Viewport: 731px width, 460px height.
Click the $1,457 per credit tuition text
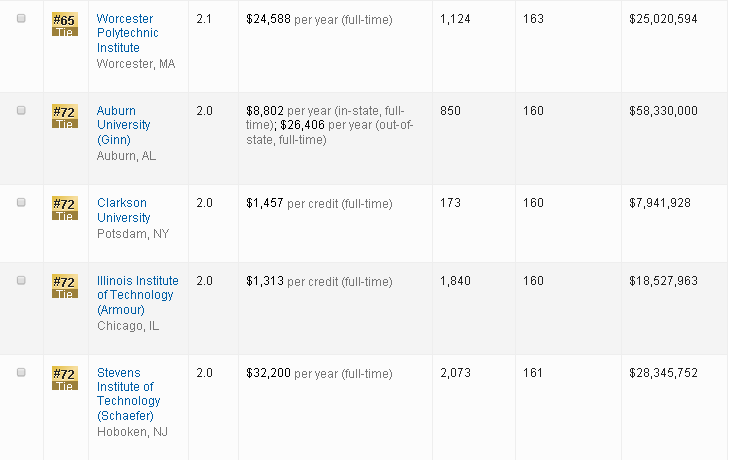point(319,203)
